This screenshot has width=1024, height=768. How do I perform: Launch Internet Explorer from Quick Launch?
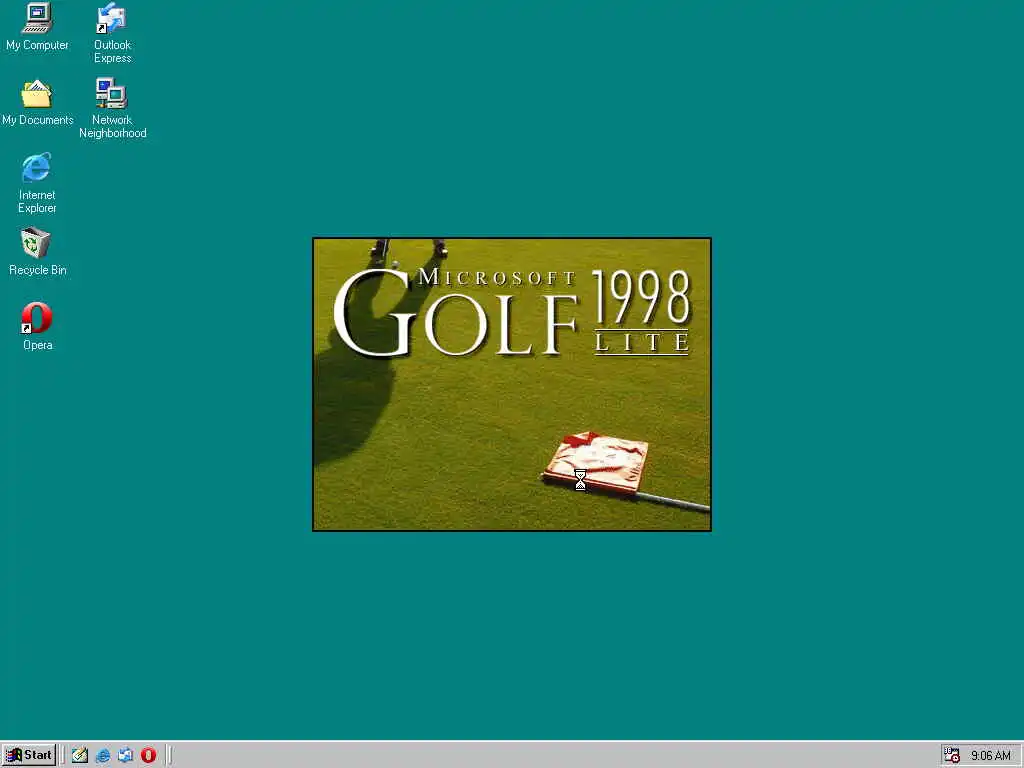point(103,756)
